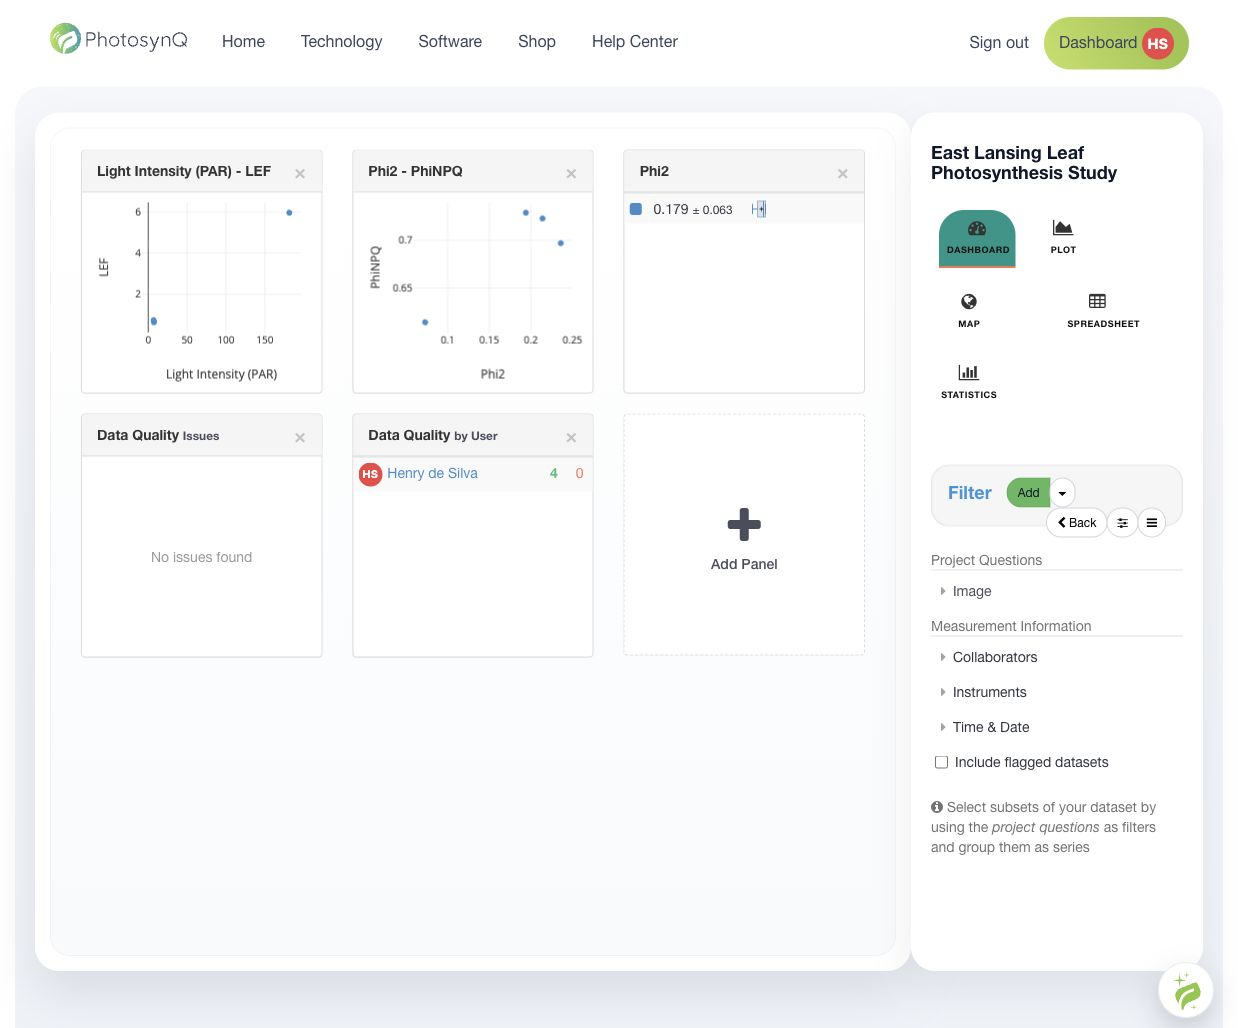The image size is (1238, 1028).
Task: Click the plus icon to add panel
Action: tap(744, 524)
